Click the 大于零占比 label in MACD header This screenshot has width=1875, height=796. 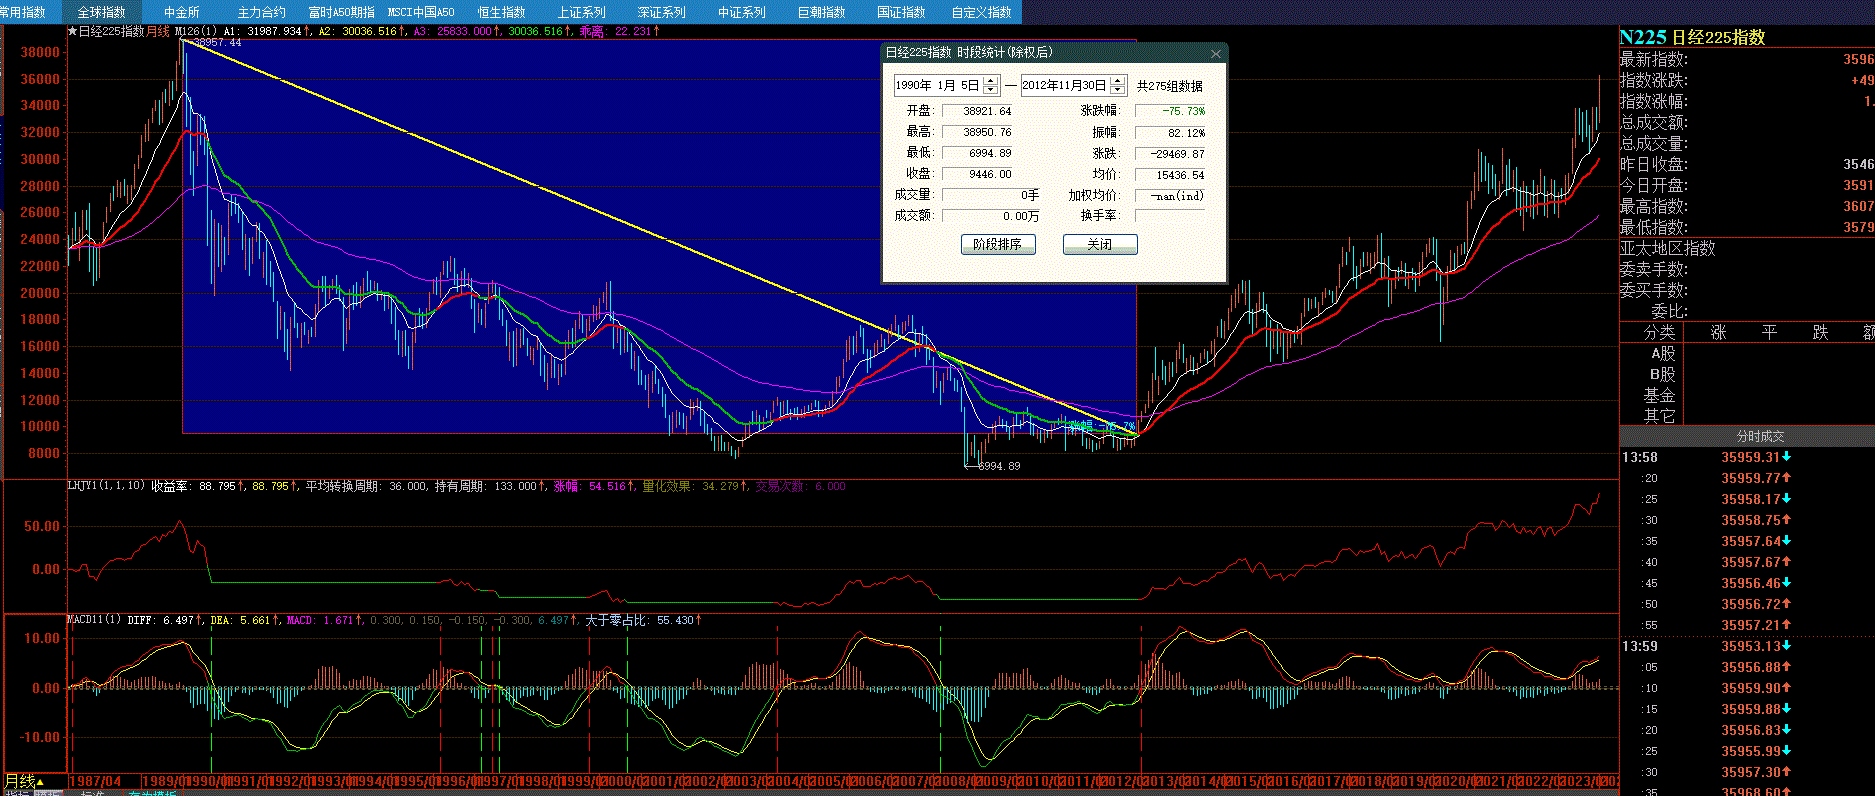tap(618, 620)
